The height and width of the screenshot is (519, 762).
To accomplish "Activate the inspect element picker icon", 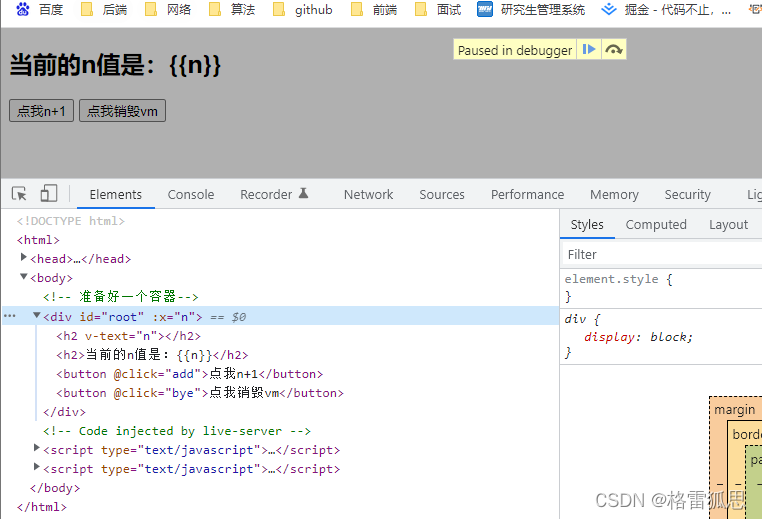I will (x=20, y=194).
